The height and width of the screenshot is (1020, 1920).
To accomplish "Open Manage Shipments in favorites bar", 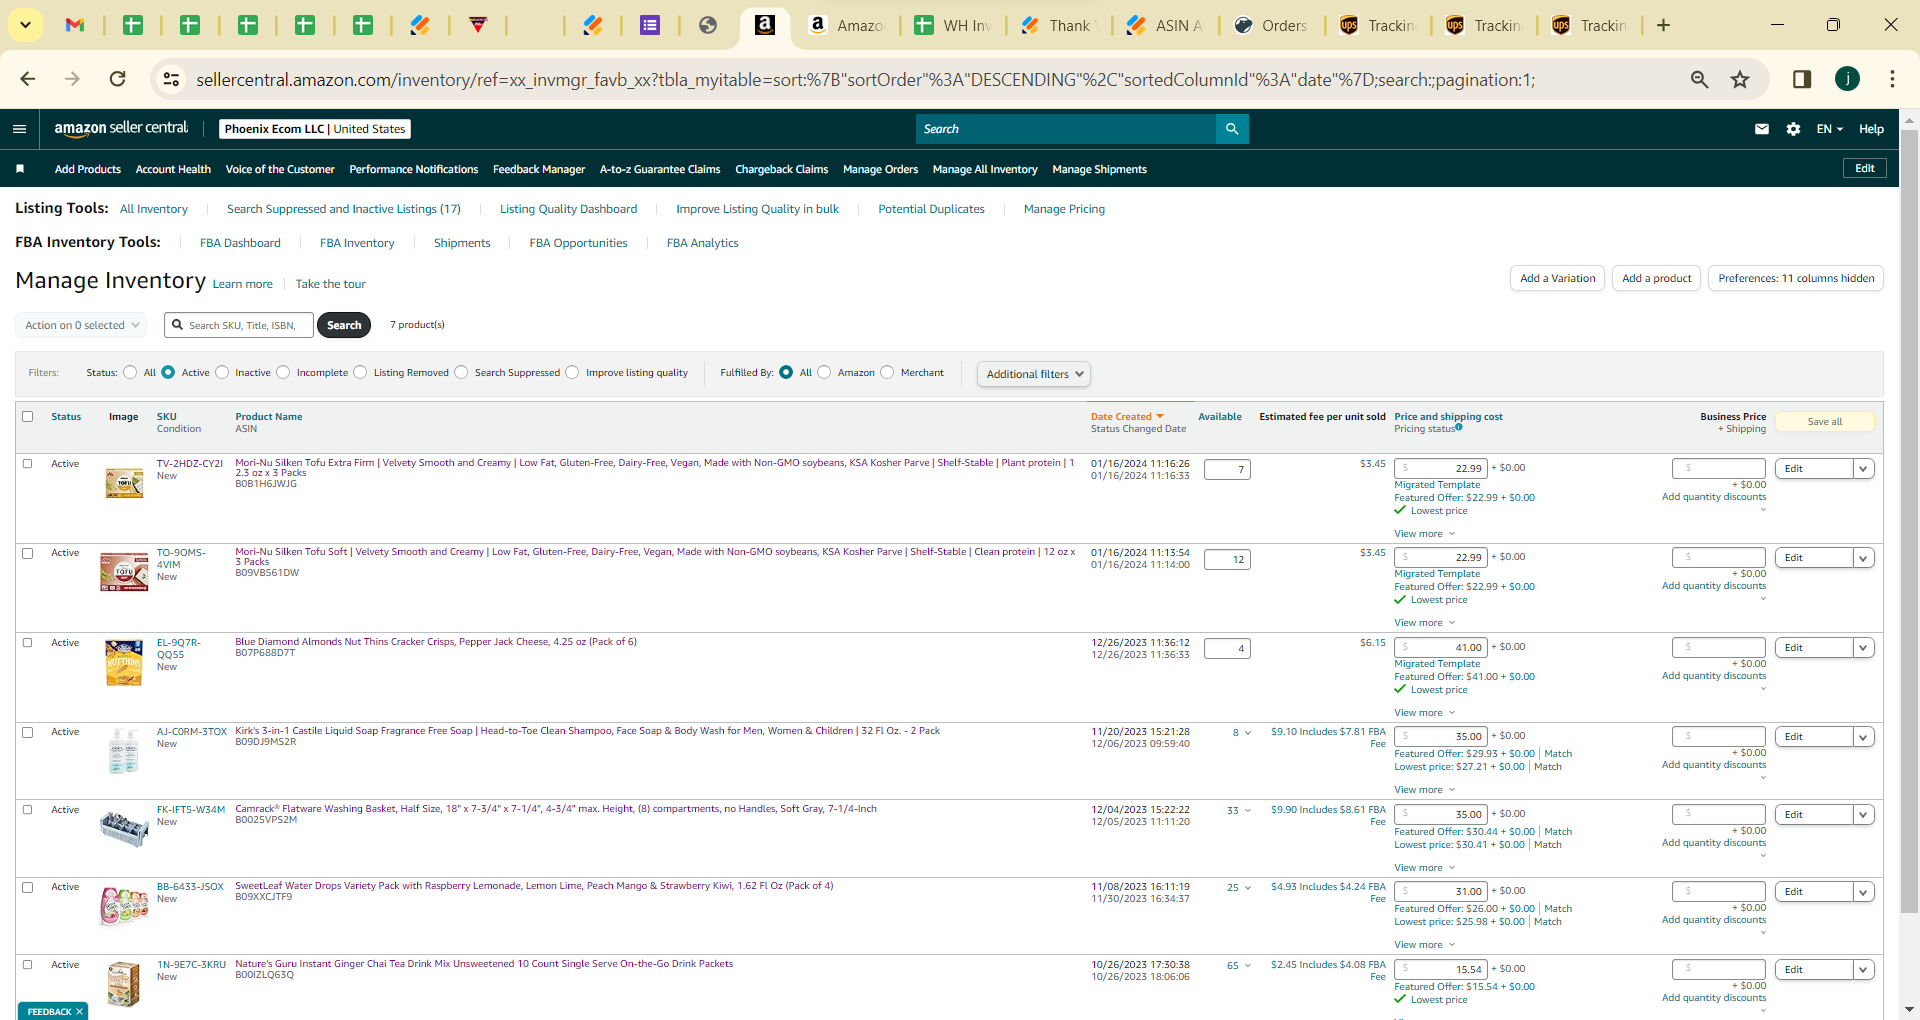I will (1099, 169).
